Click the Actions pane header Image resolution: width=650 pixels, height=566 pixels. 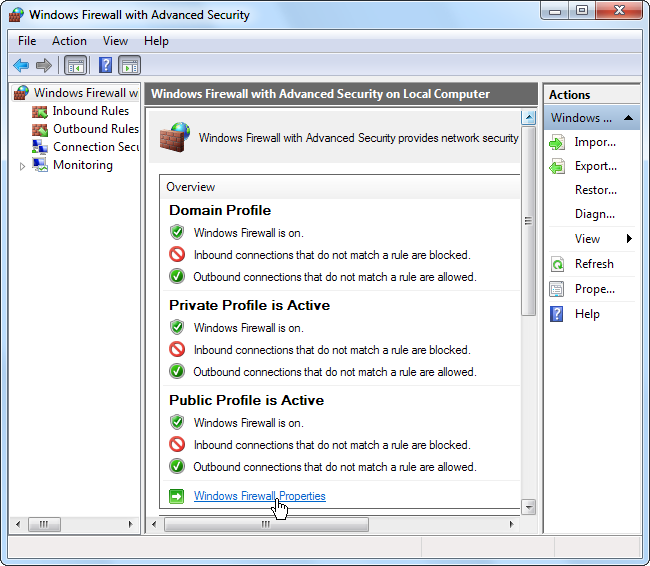[x=592, y=95]
